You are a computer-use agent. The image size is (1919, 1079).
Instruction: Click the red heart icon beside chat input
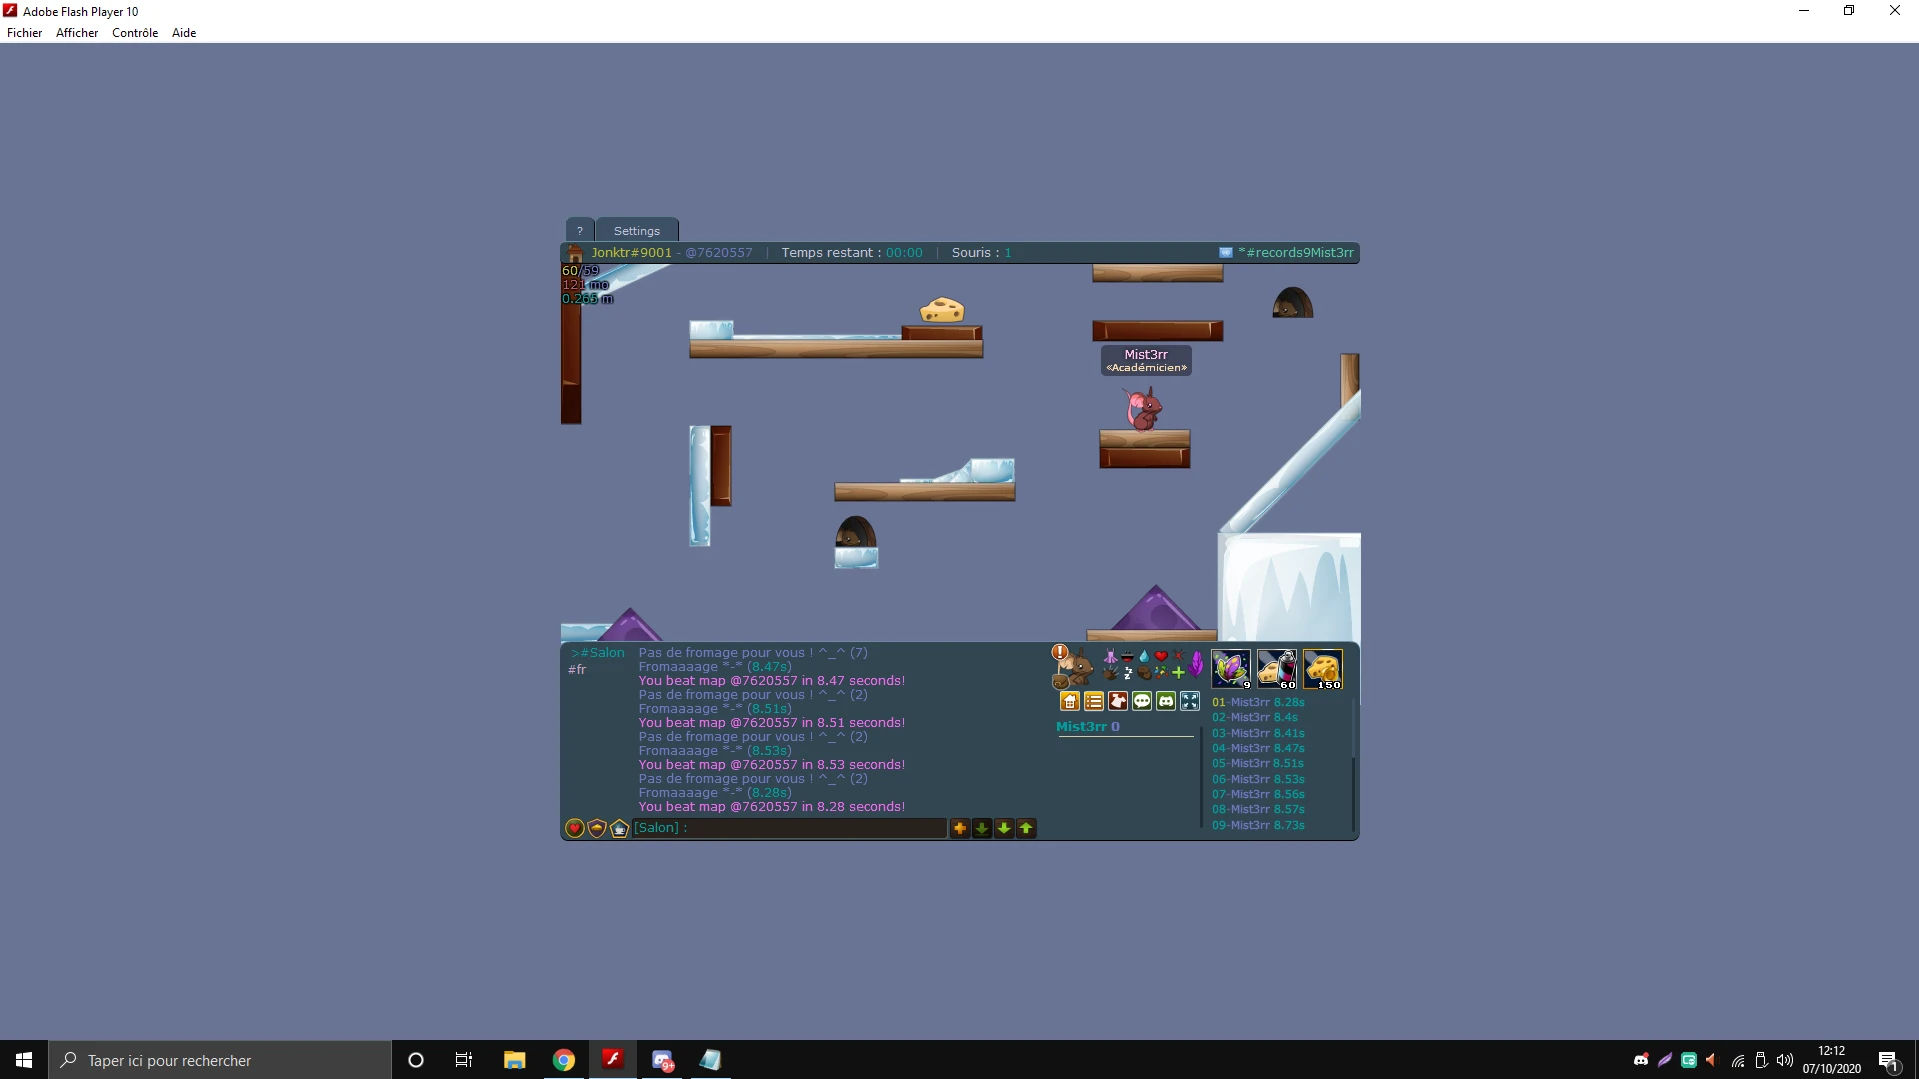pyautogui.click(x=575, y=828)
